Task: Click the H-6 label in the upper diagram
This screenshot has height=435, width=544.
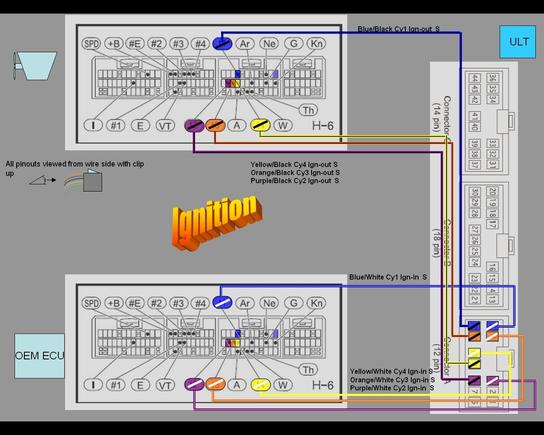Action: click(323, 126)
